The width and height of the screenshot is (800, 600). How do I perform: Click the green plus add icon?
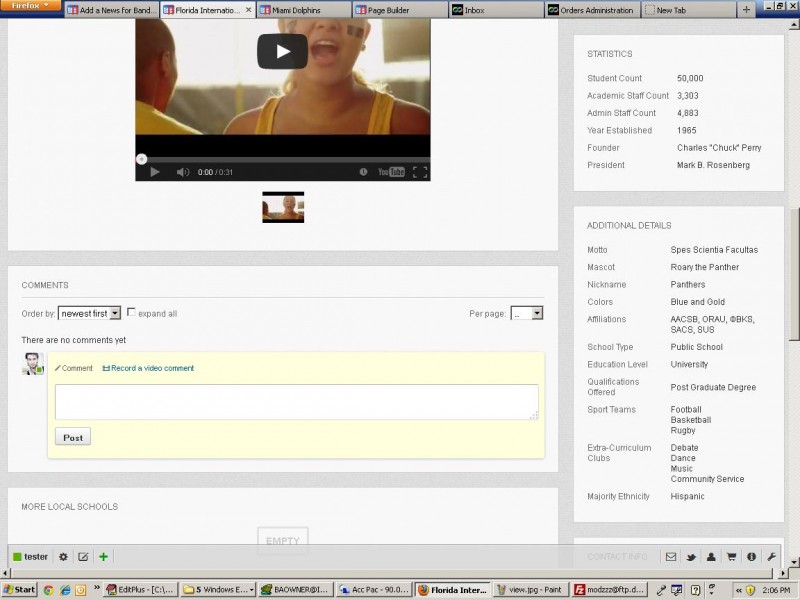coord(104,557)
